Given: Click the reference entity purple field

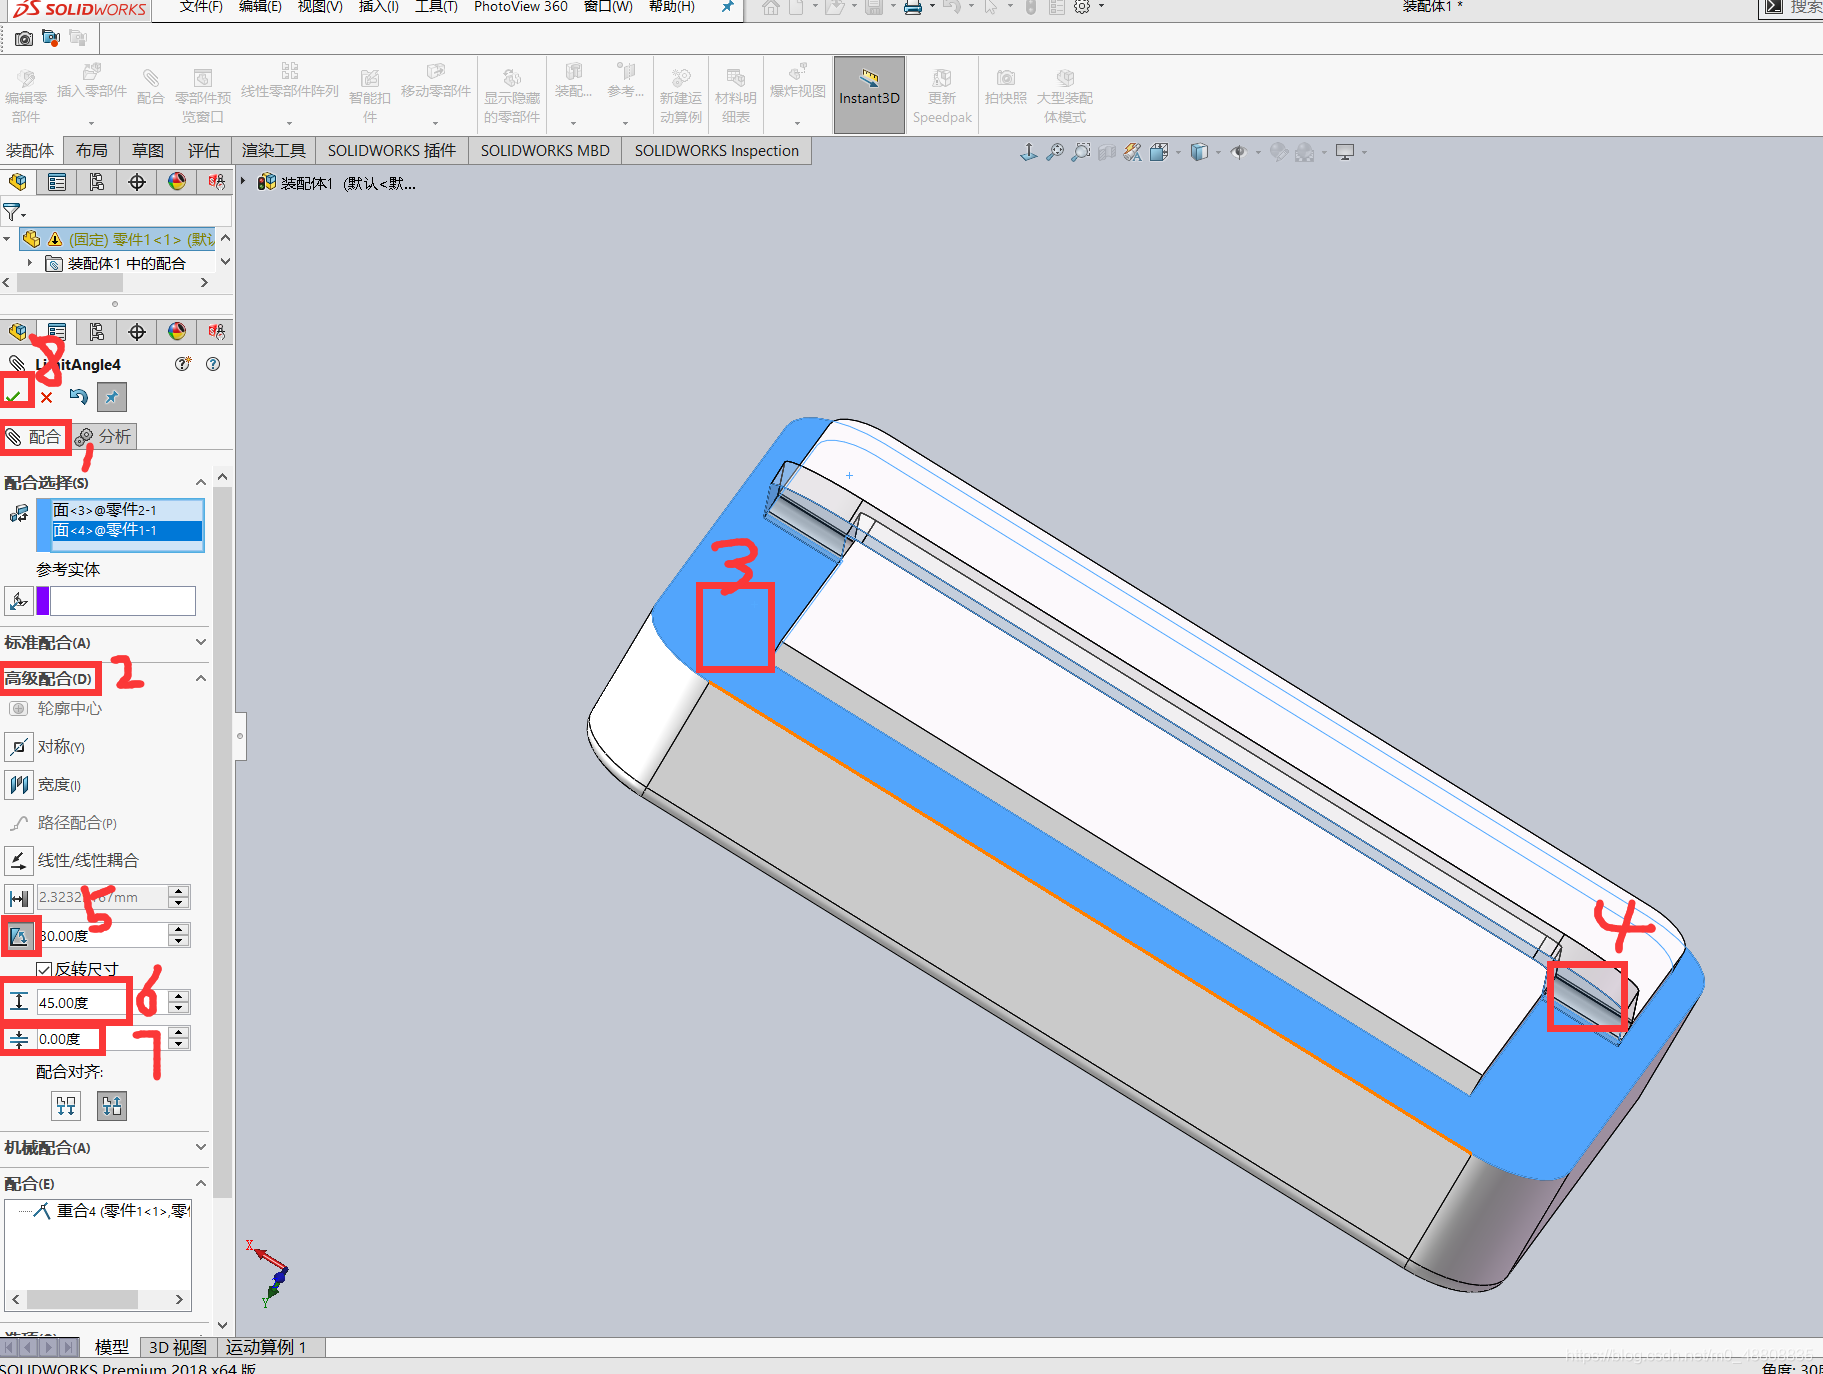Looking at the screenshot, I should [116, 601].
